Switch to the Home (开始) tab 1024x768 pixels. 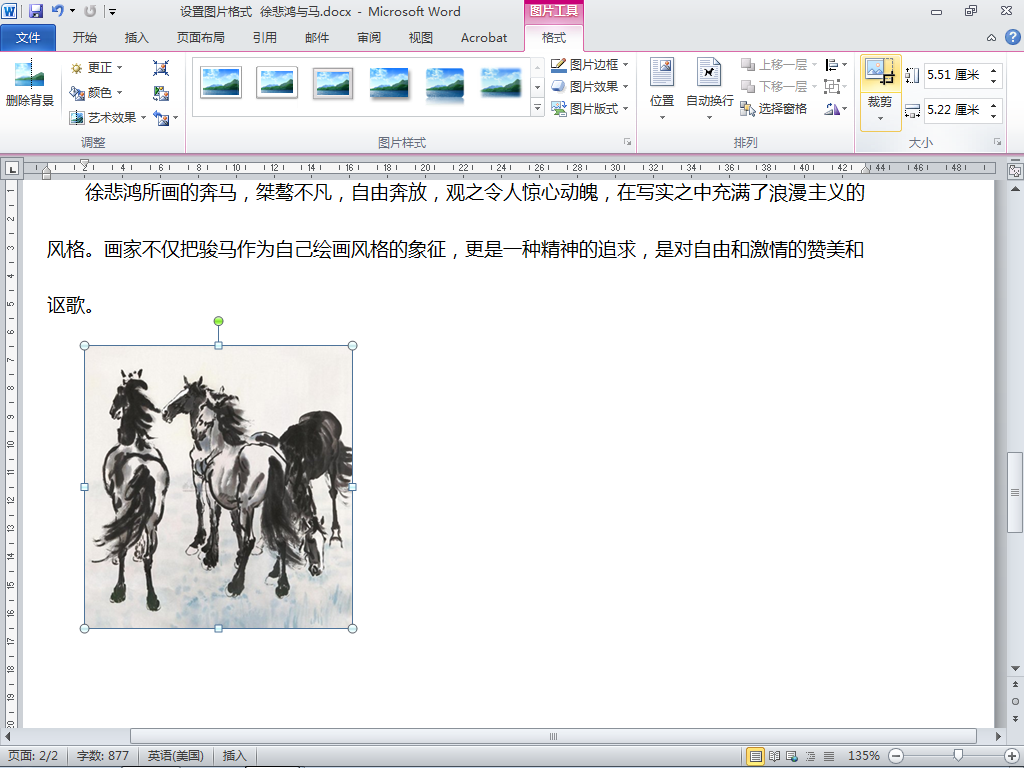coord(85,38)
